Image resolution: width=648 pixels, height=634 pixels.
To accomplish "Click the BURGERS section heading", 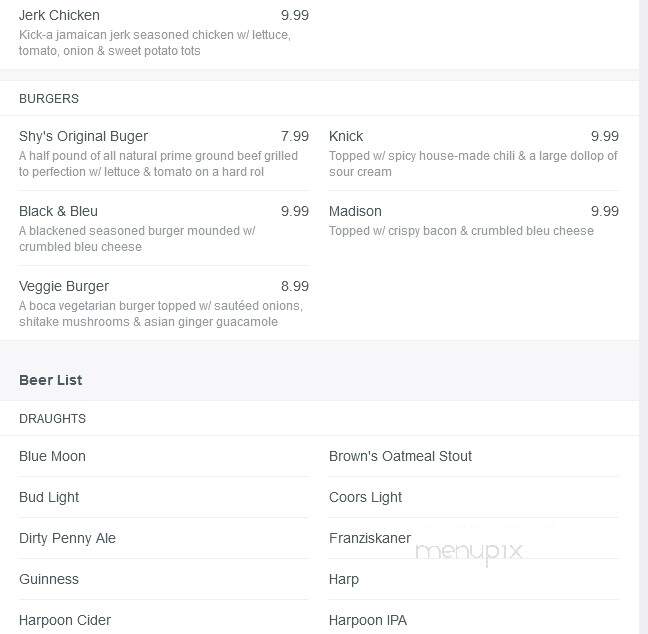I will click(x=49, y=99).
